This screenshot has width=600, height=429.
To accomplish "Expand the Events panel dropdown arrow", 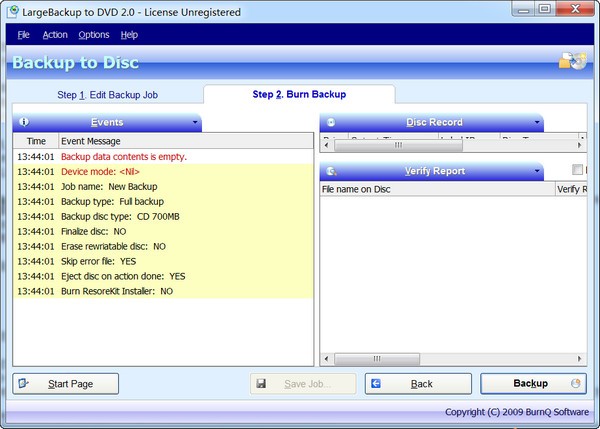I will click(194, 122).
